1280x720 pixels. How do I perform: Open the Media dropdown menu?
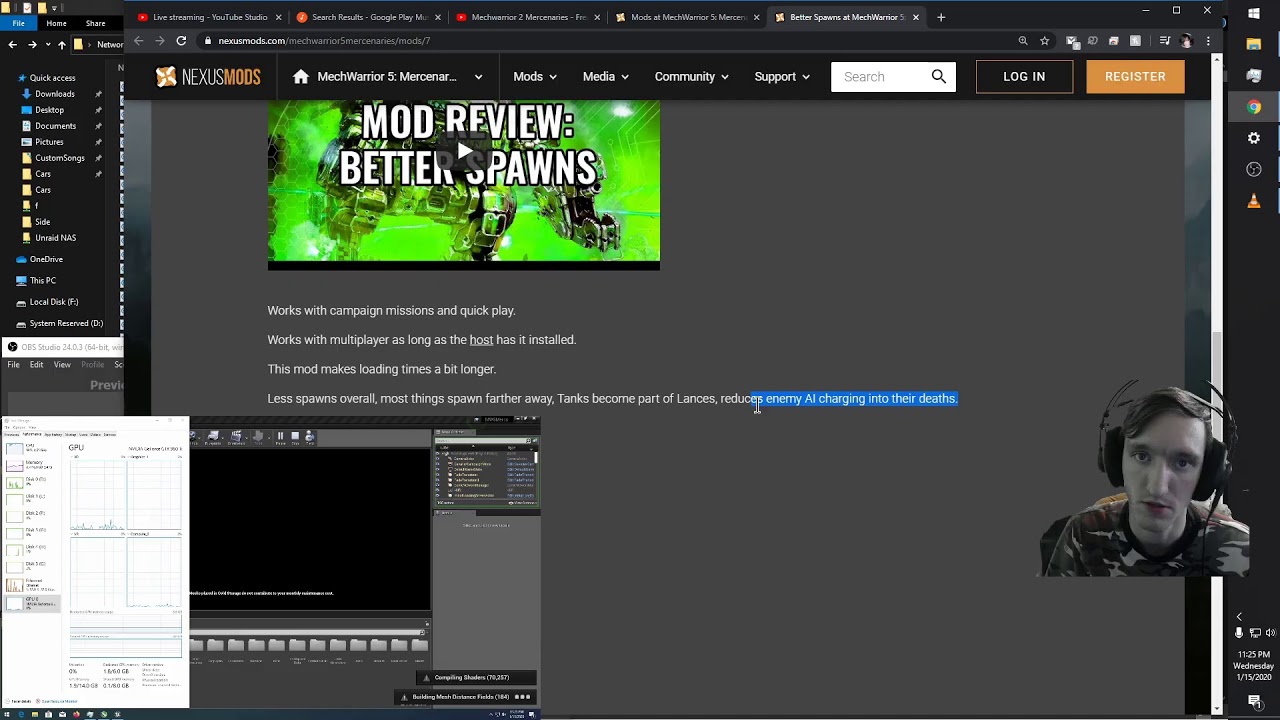606,77
